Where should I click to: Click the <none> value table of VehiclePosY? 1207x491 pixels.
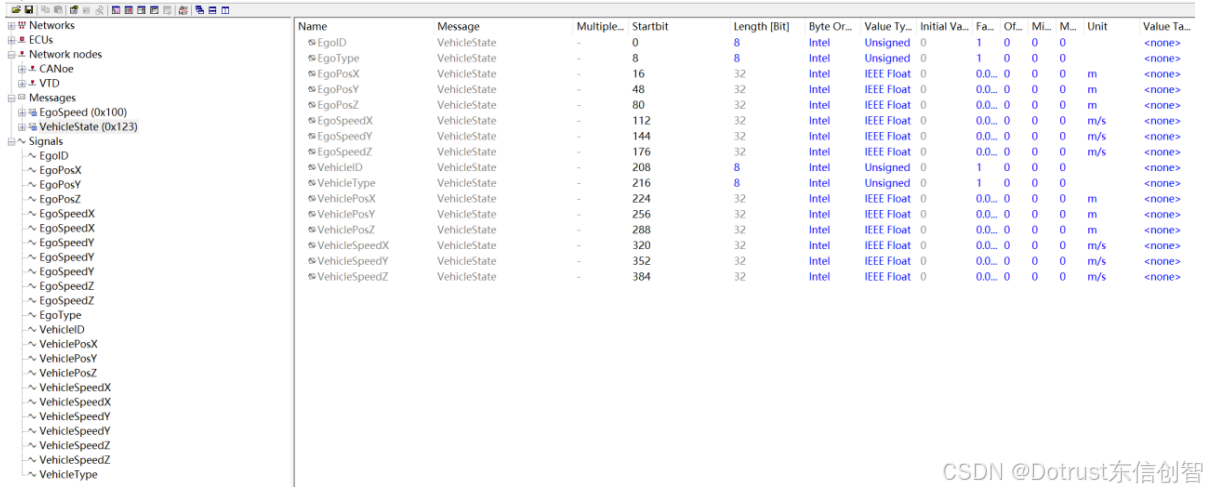click(1162, 214)
